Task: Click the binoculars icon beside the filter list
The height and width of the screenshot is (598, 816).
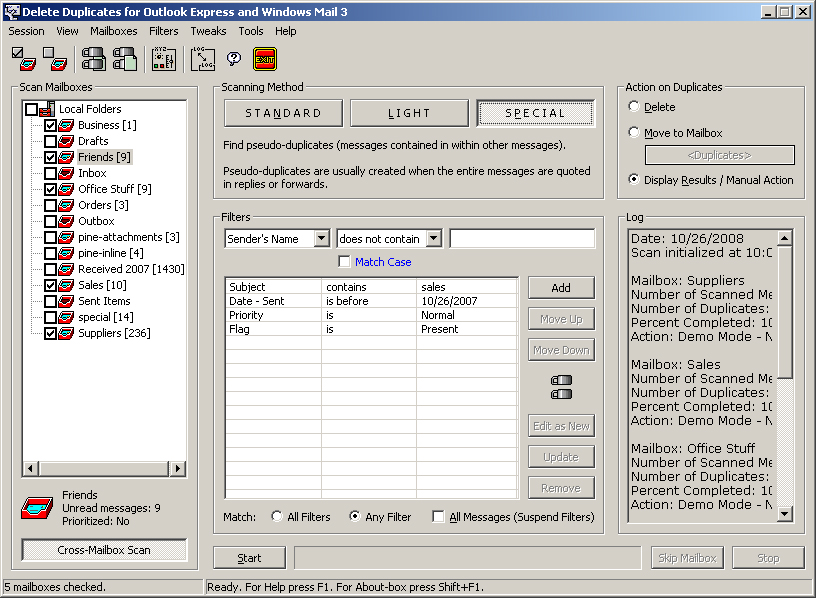Action: pyautogui.click(x=561, y=387)
